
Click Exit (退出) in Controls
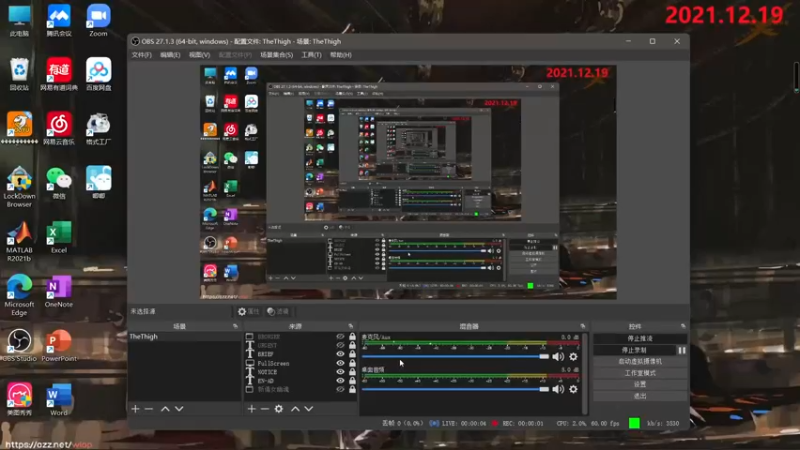coord(640,396)
